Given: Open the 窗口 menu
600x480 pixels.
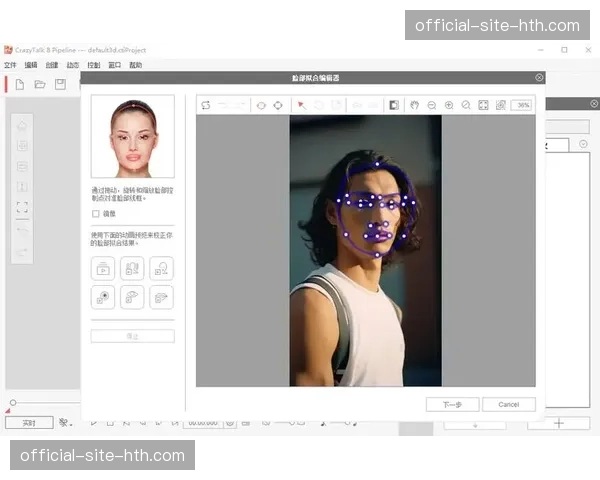Looking at the screenshot, I should 115,65.
